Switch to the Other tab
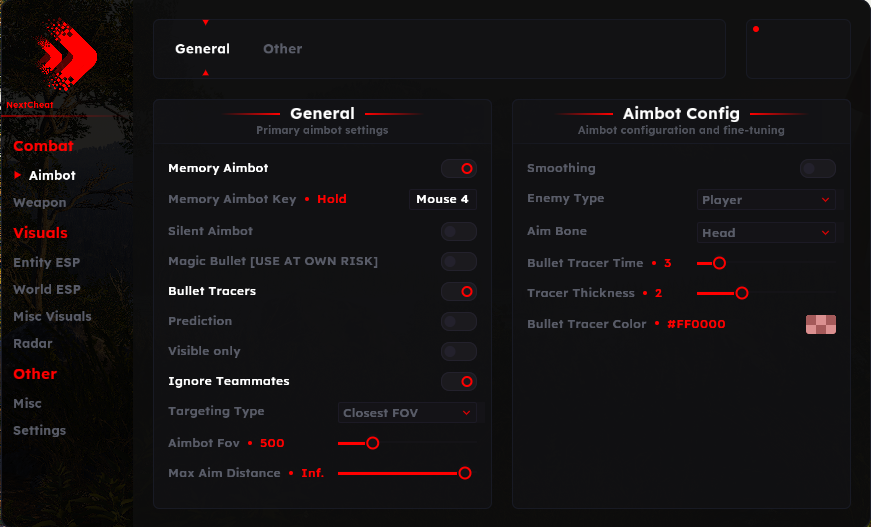 point(282,49)
